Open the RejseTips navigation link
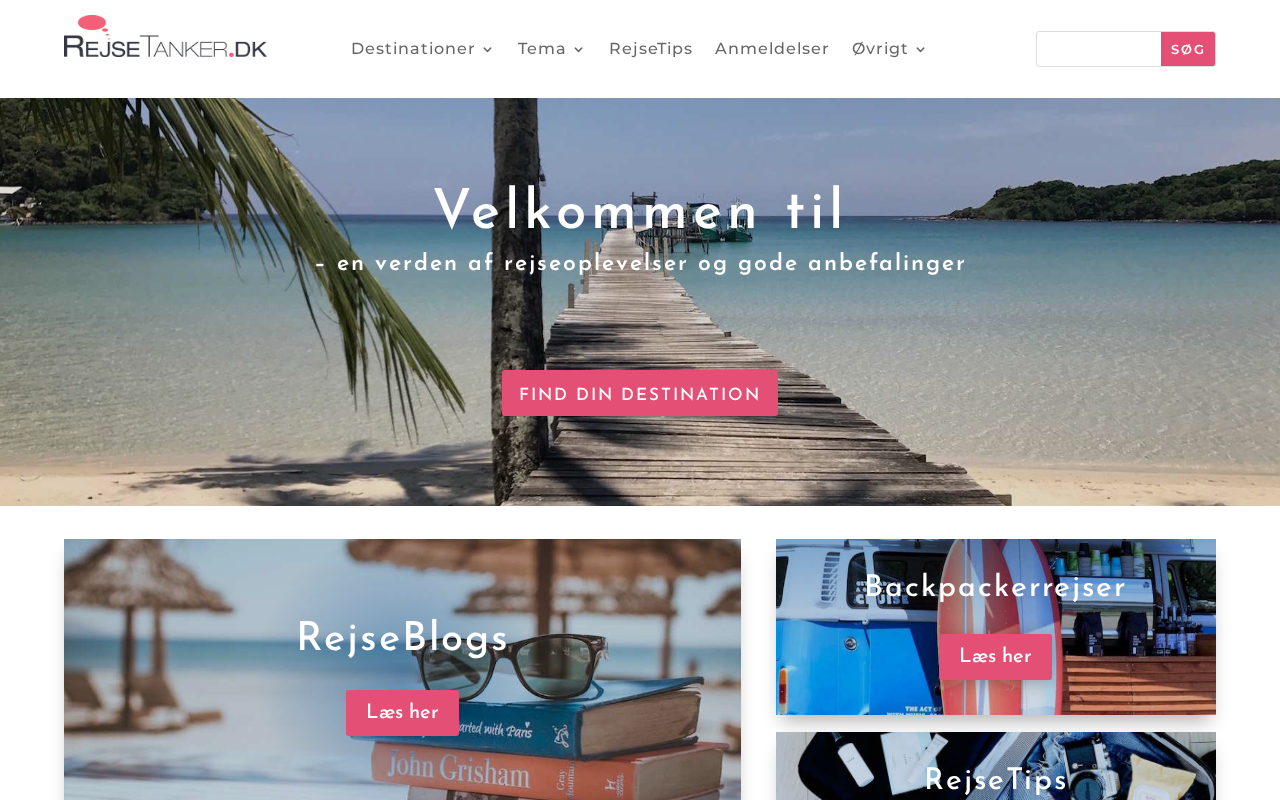This screenshot has height=800, width=1280. [651, 49]
